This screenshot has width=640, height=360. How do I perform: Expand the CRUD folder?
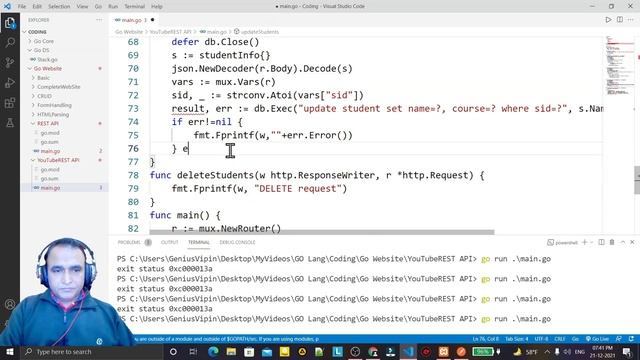(44, 96)
